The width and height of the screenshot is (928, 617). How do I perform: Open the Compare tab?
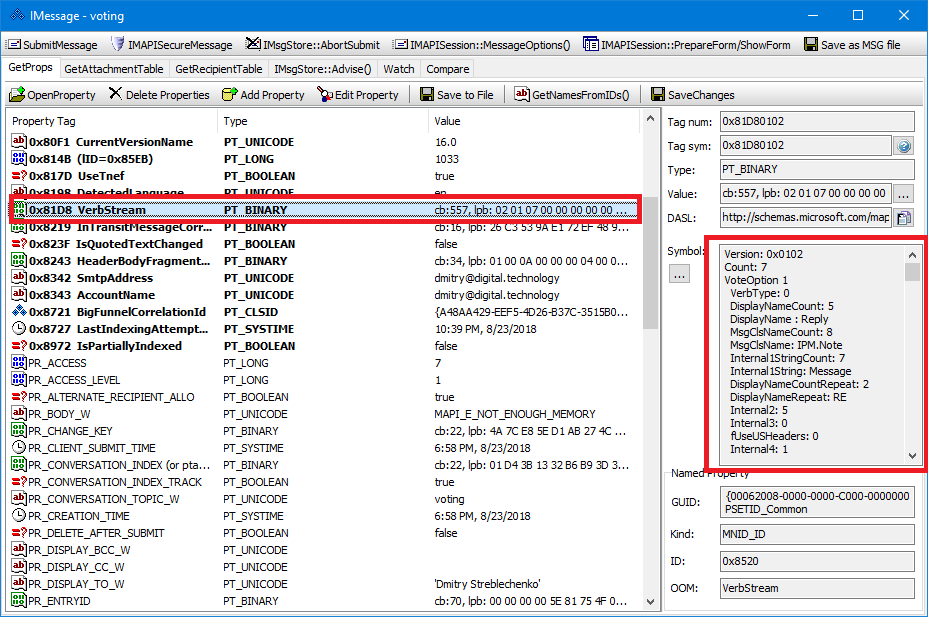[447, 69]
